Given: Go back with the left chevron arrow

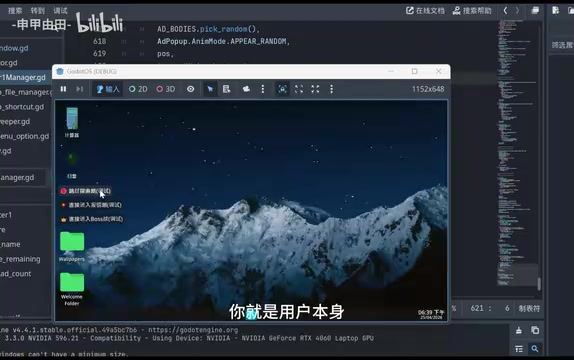Looking at the screenshot, I should 505,11.
